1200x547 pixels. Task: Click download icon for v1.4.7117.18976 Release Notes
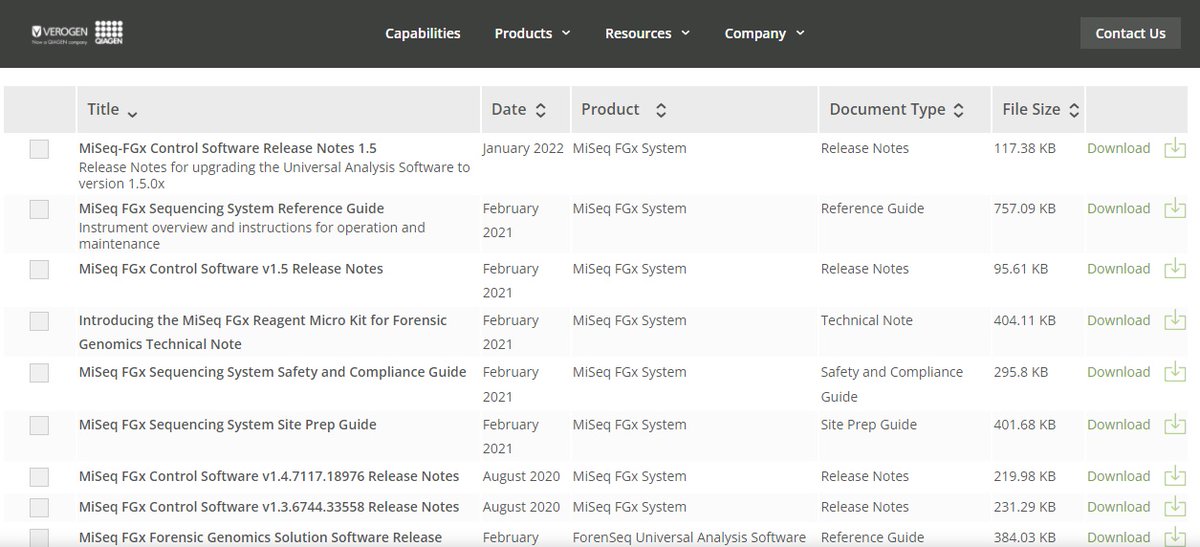point(1175,476)
